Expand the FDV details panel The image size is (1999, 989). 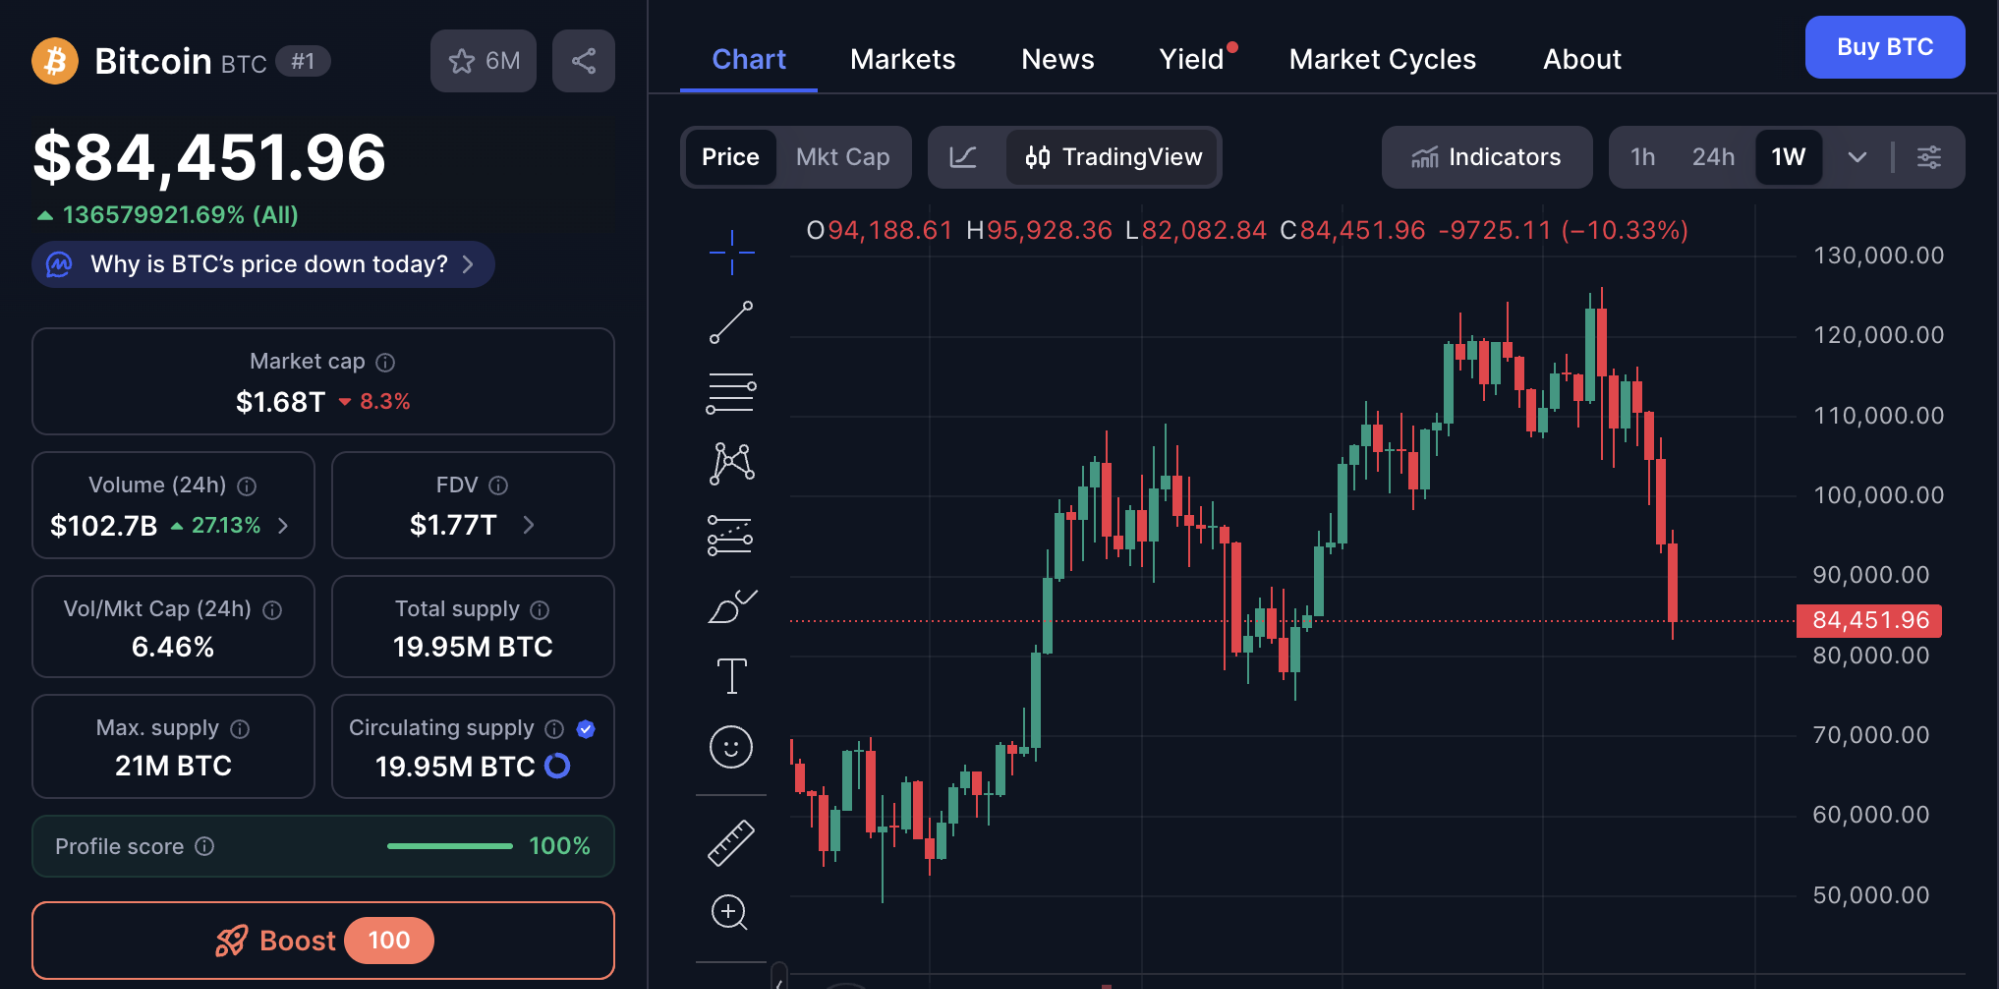pos(530,524)
